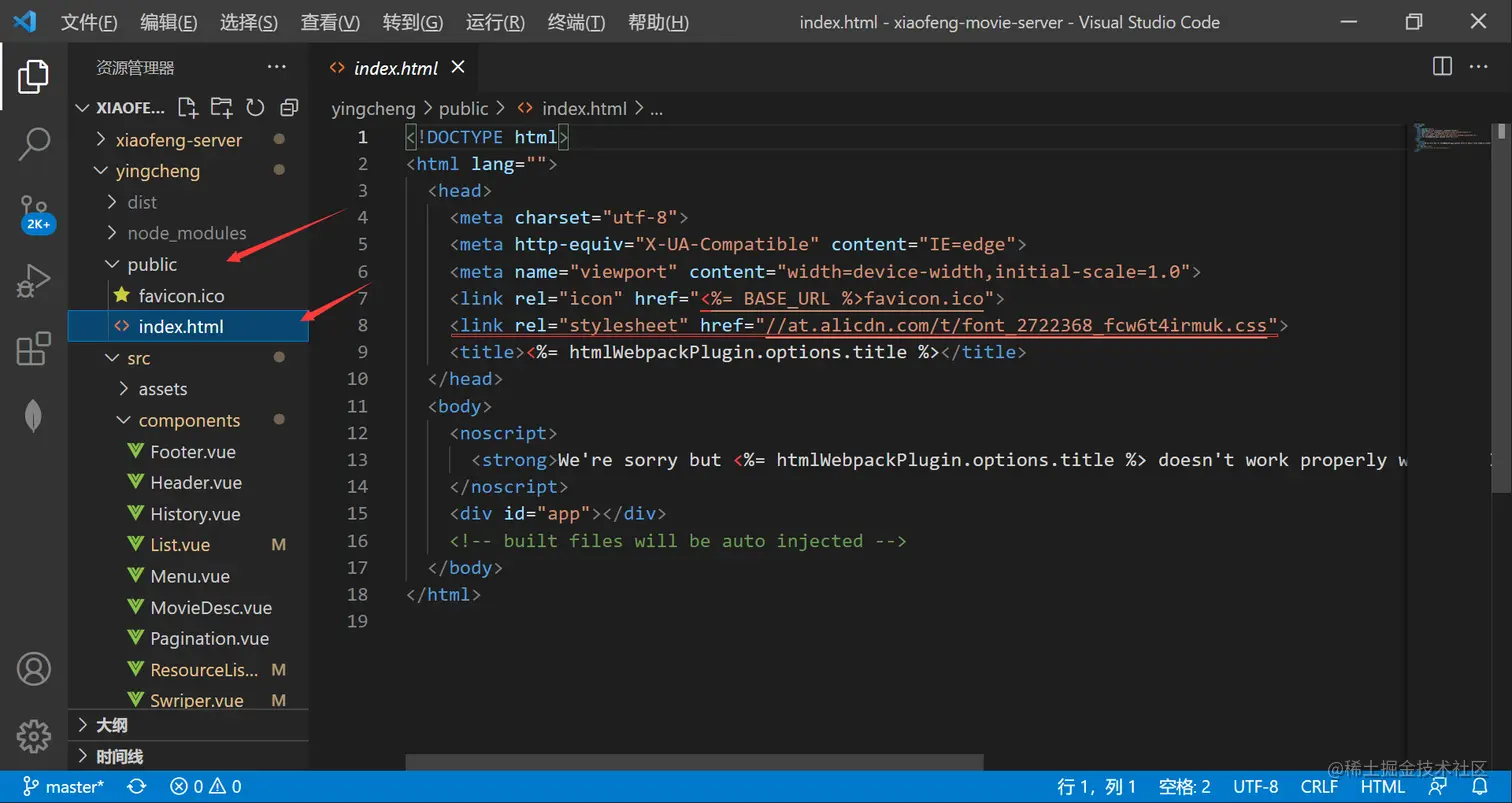
Task: Collapse the src folder
Action: click(x=138, y=358)
